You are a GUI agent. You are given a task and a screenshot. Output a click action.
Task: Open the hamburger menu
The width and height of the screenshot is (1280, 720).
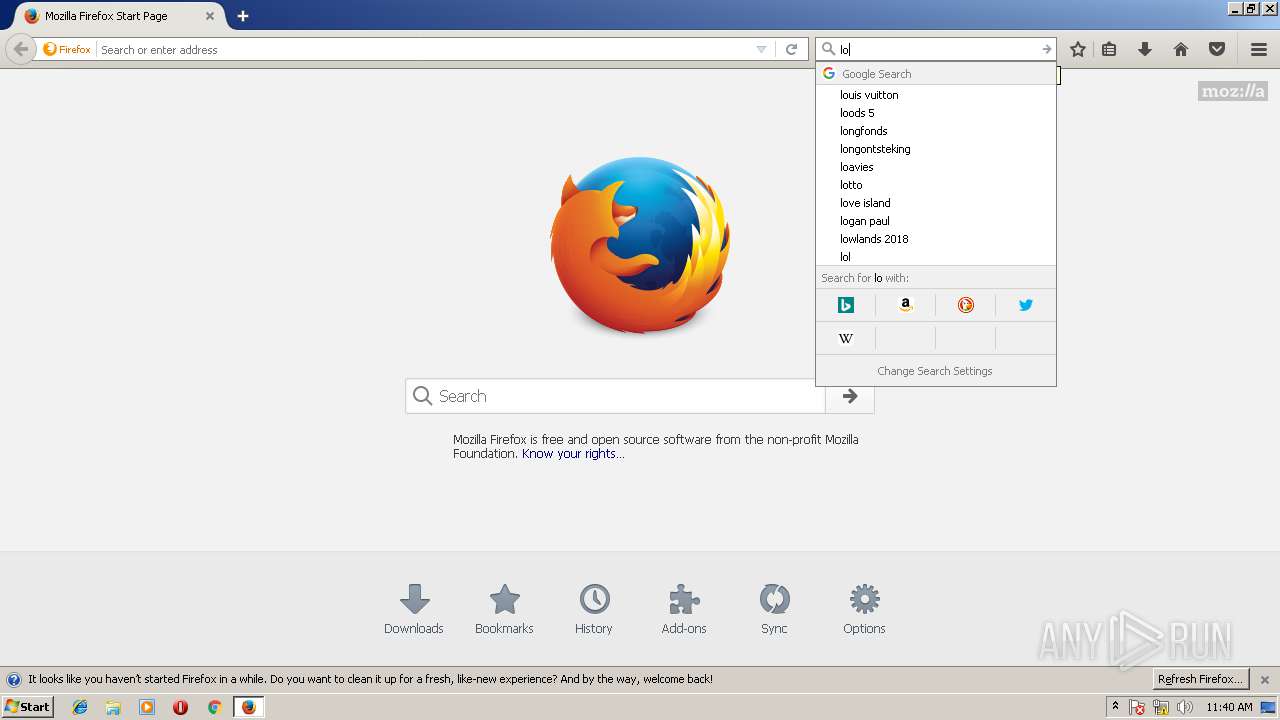[1259, 49]
